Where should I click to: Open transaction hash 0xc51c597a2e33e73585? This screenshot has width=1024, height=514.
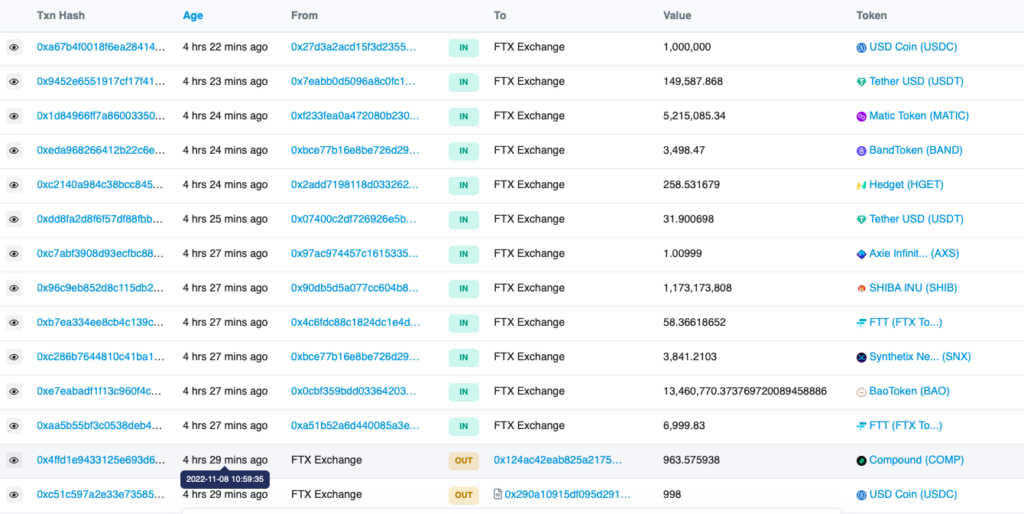(x=101, y=494)
